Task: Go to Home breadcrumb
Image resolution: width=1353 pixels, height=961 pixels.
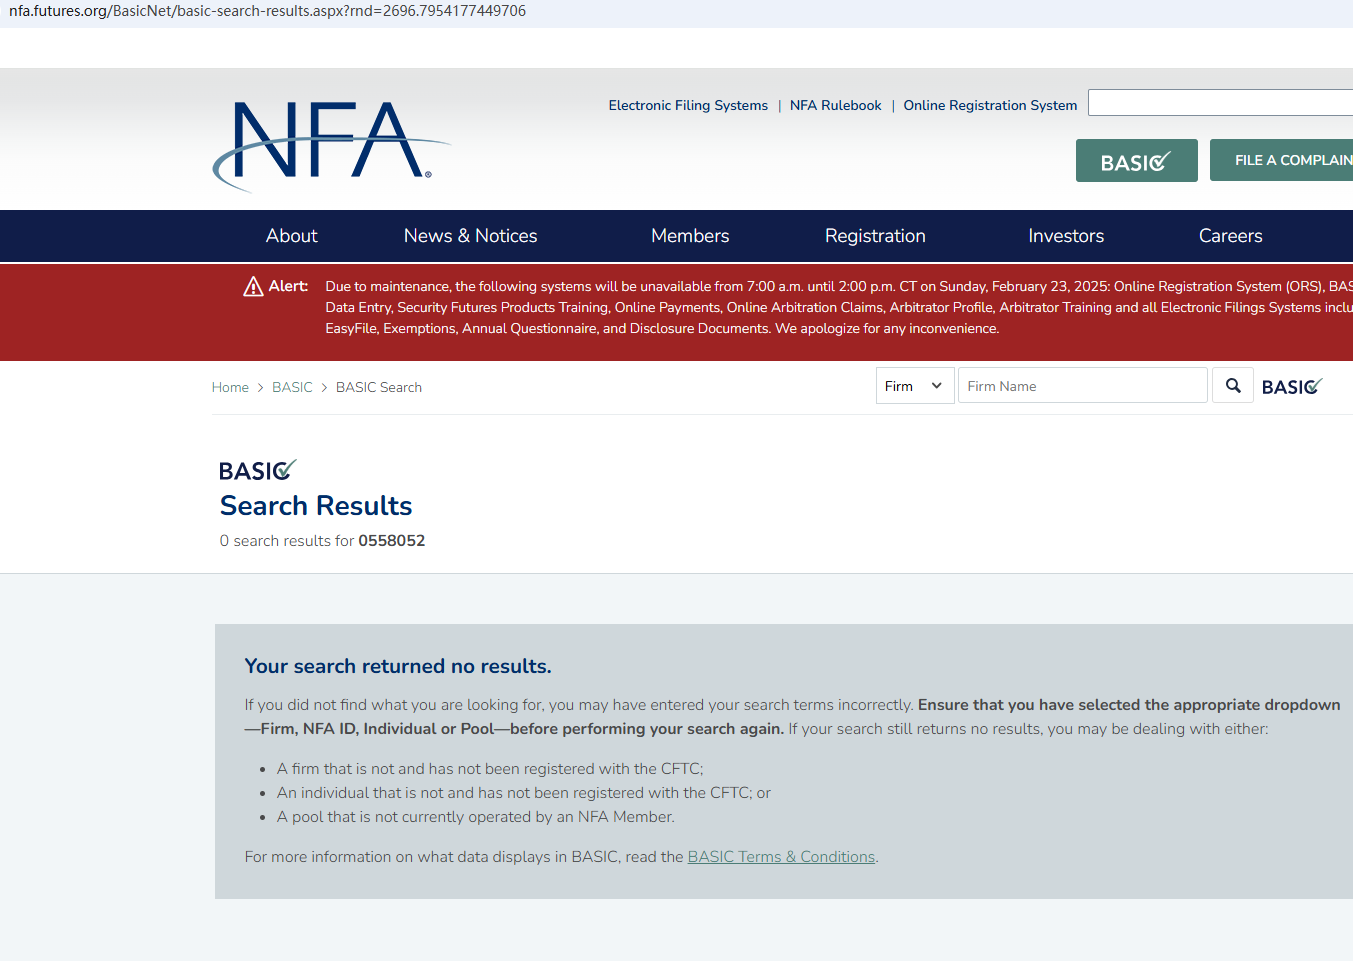Action: [230, 387]
